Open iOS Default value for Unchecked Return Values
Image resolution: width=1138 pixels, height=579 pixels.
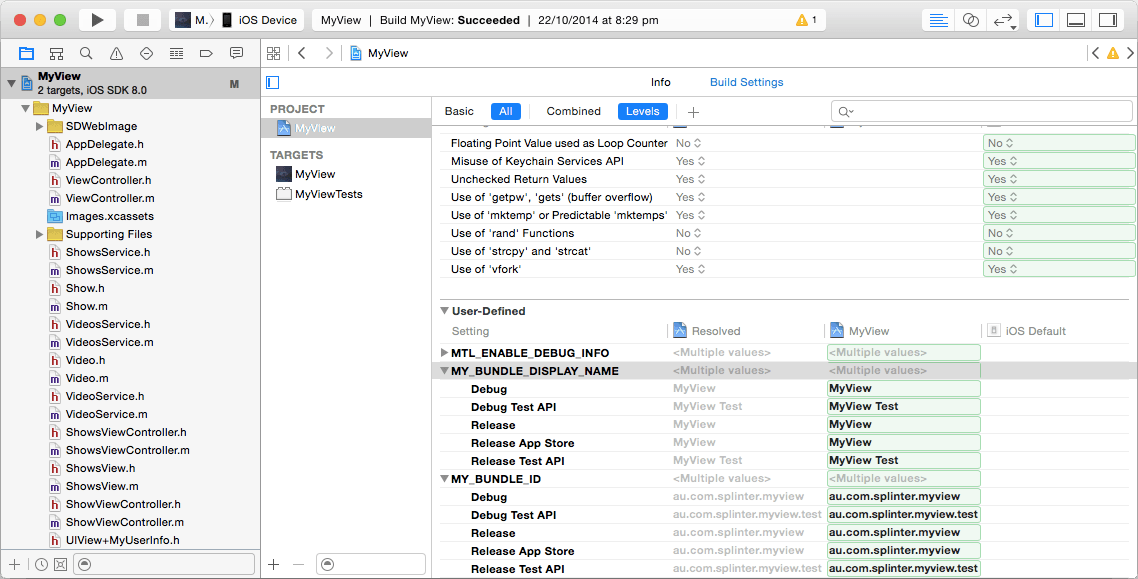click(1060, 179)
